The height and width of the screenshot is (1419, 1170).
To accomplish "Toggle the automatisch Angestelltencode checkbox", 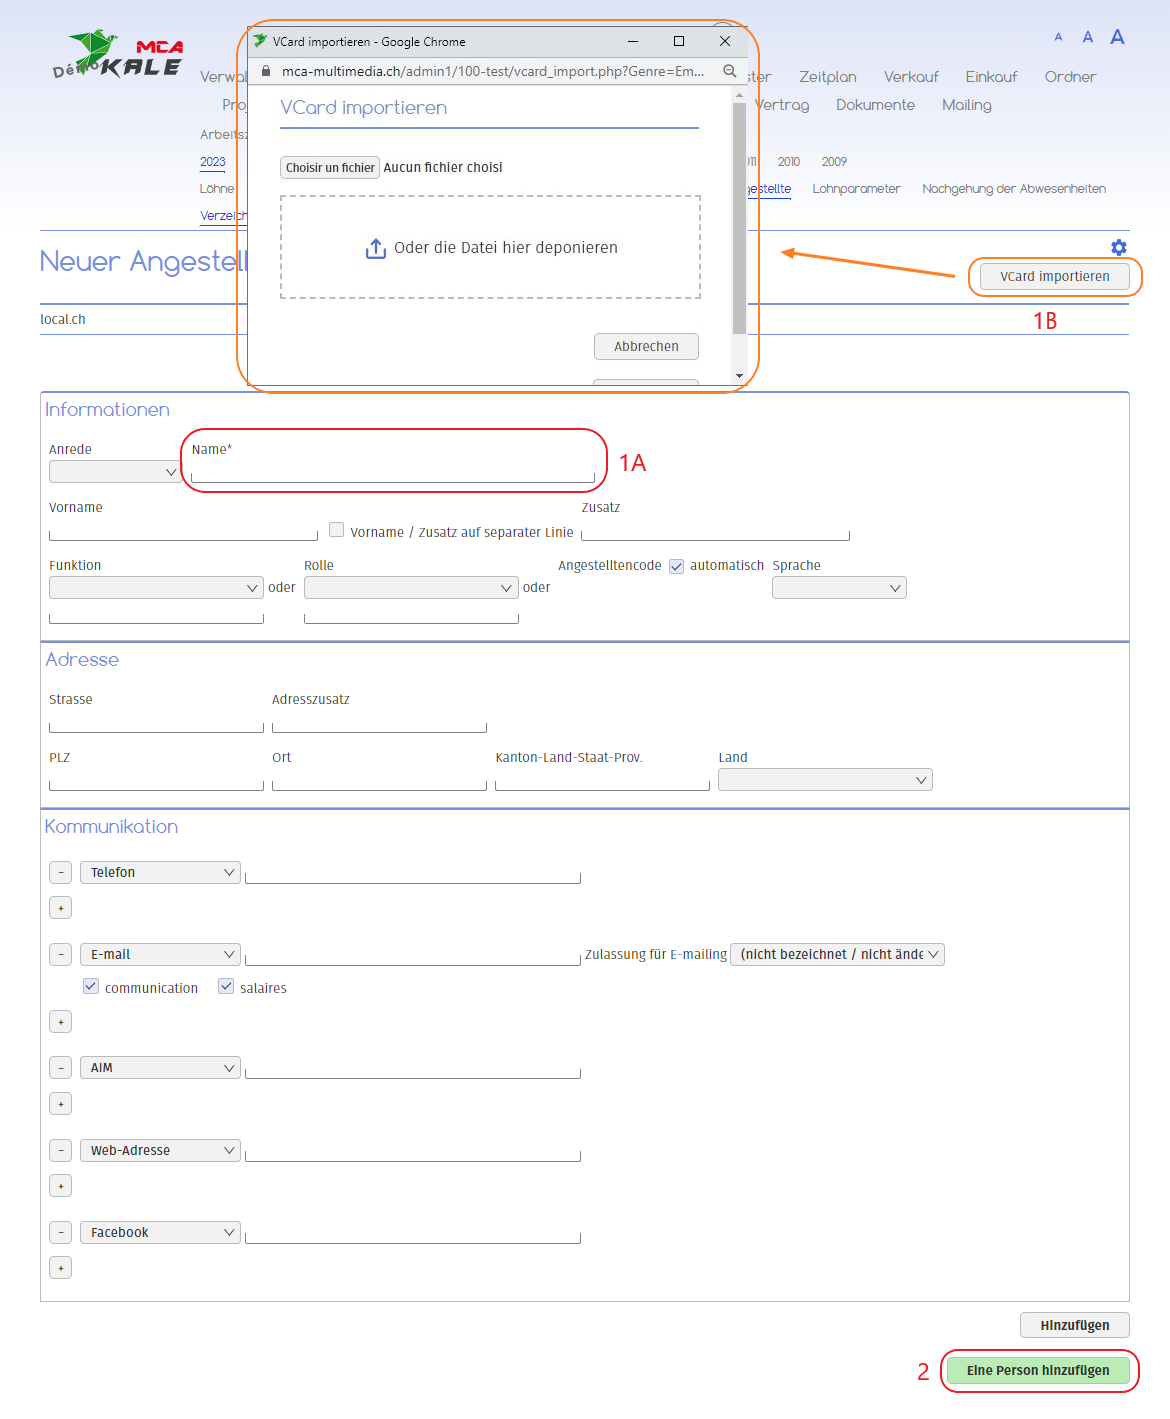I will point(676,566).
